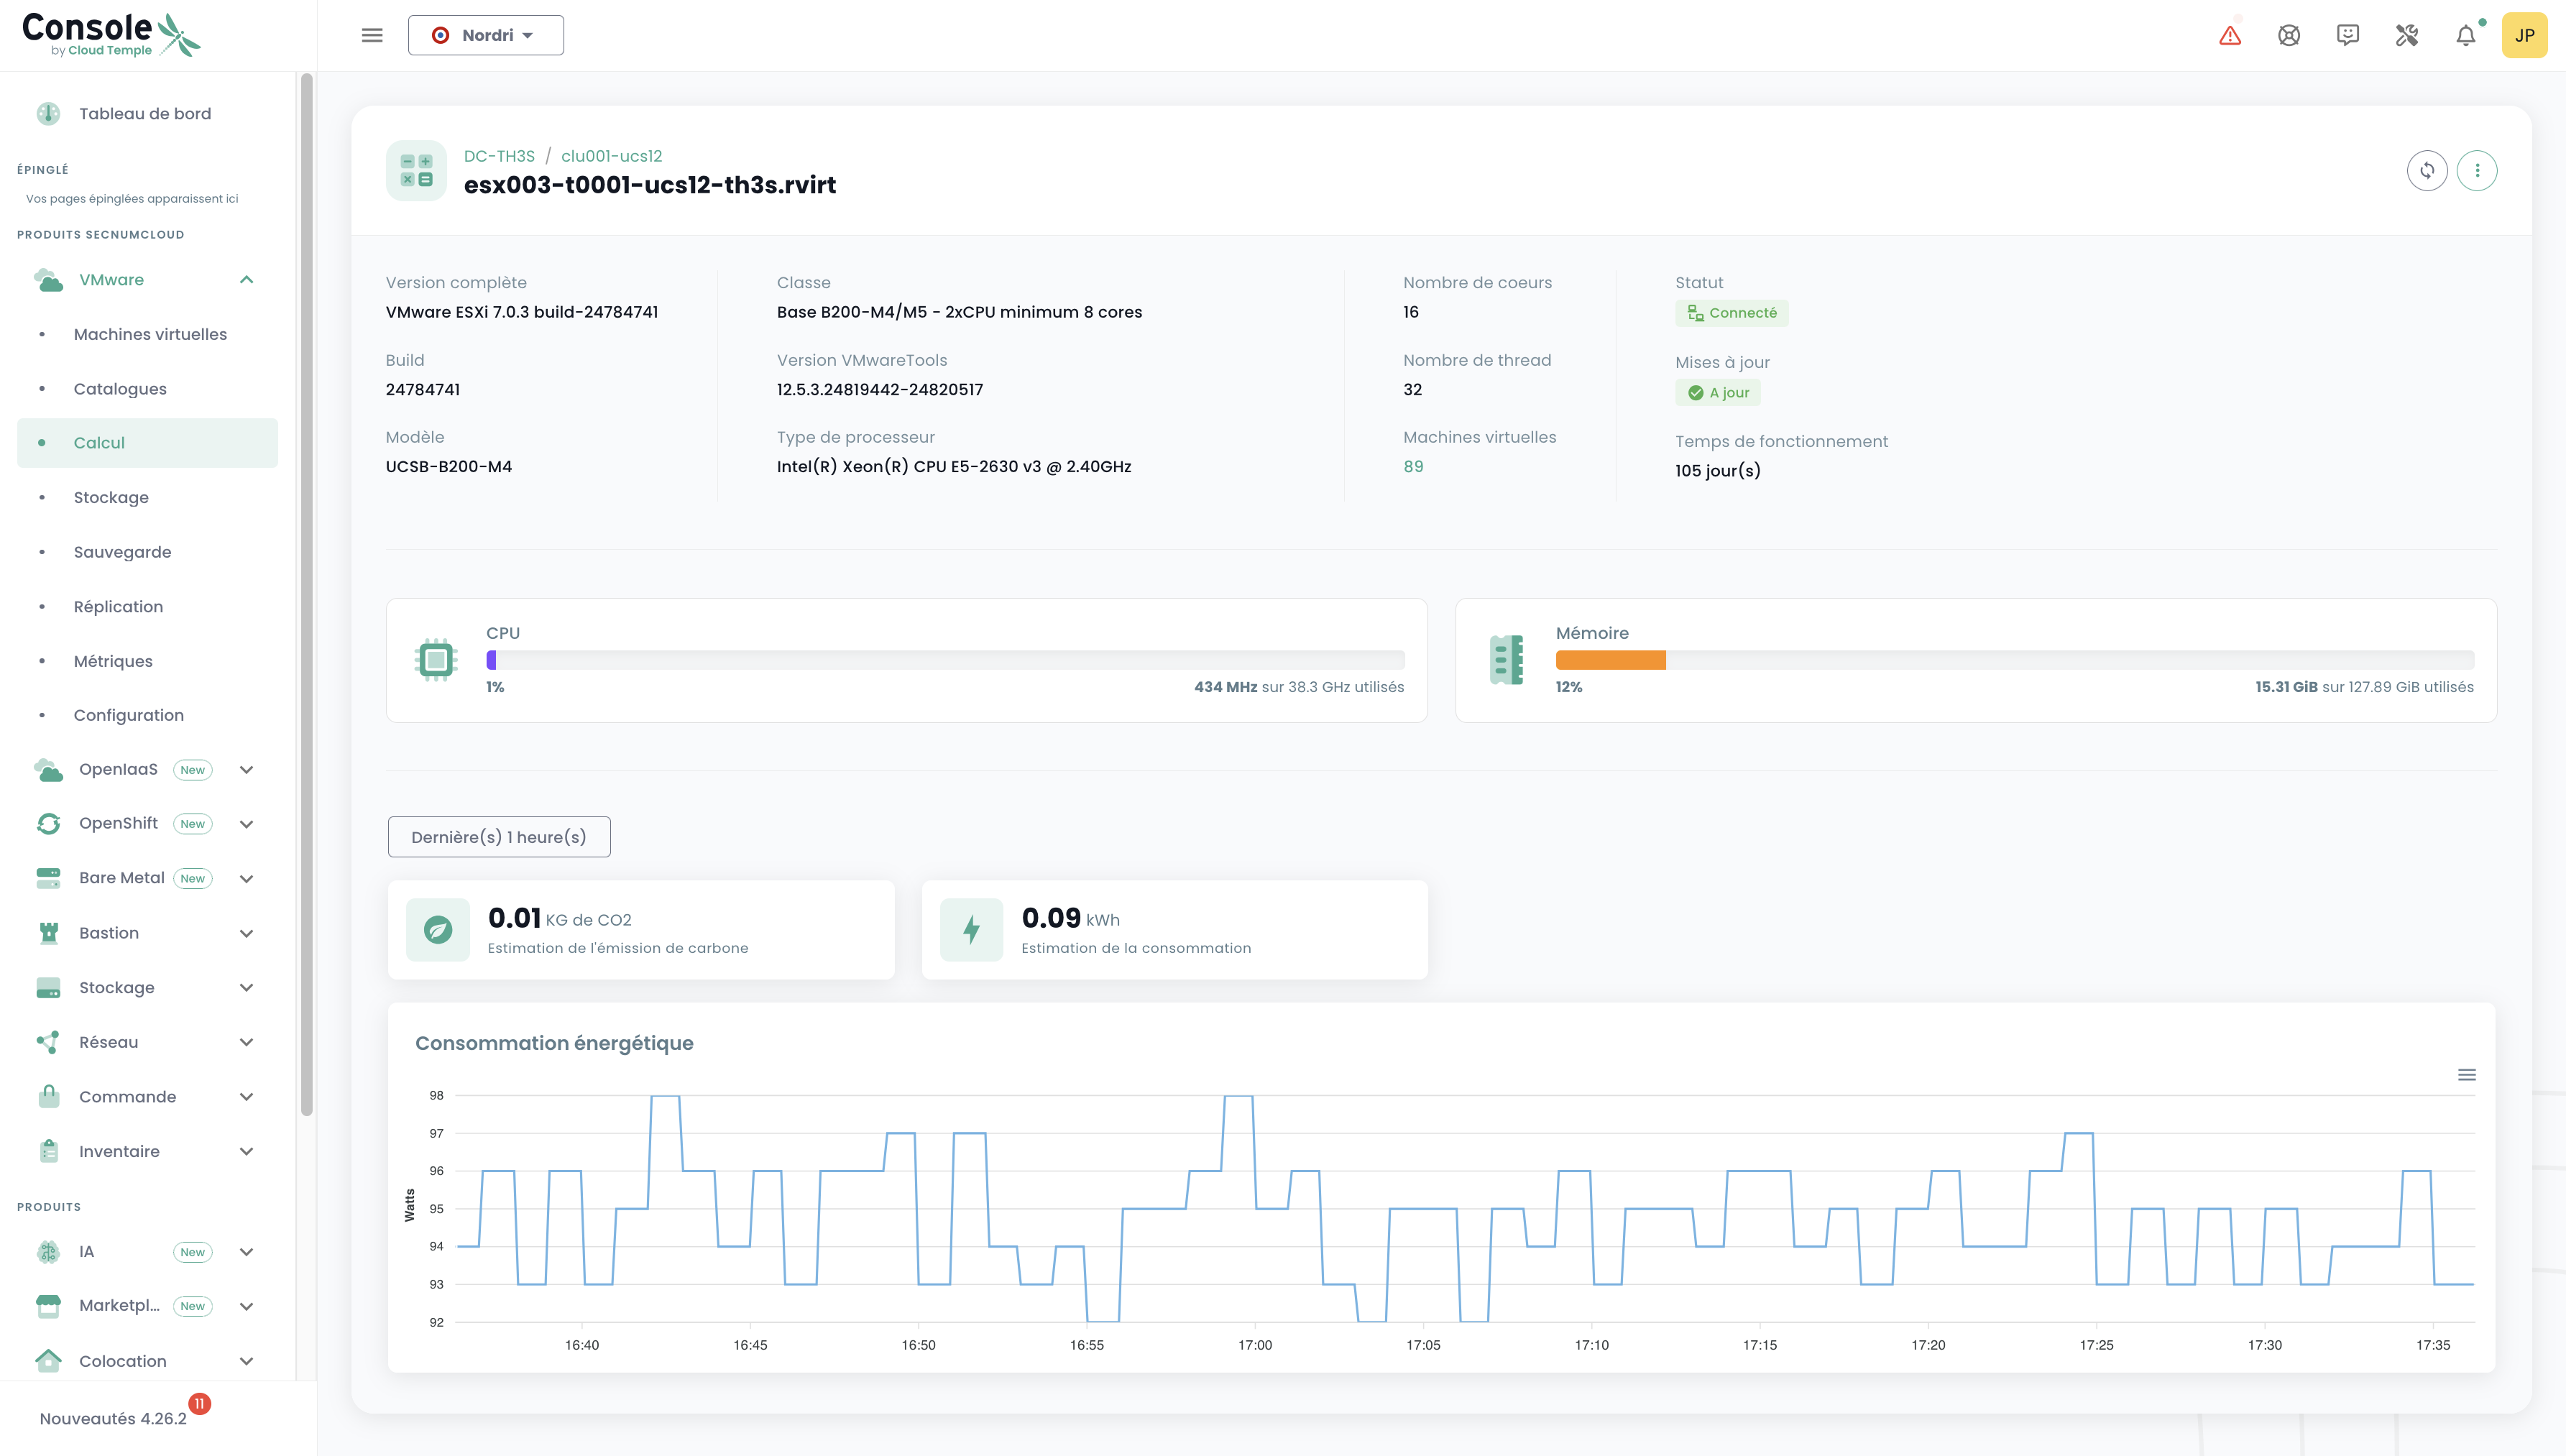The height and width of the screenshot is (1456, 2566).
Task: Expand the OpenShift menu section
Action: (246, 824)
